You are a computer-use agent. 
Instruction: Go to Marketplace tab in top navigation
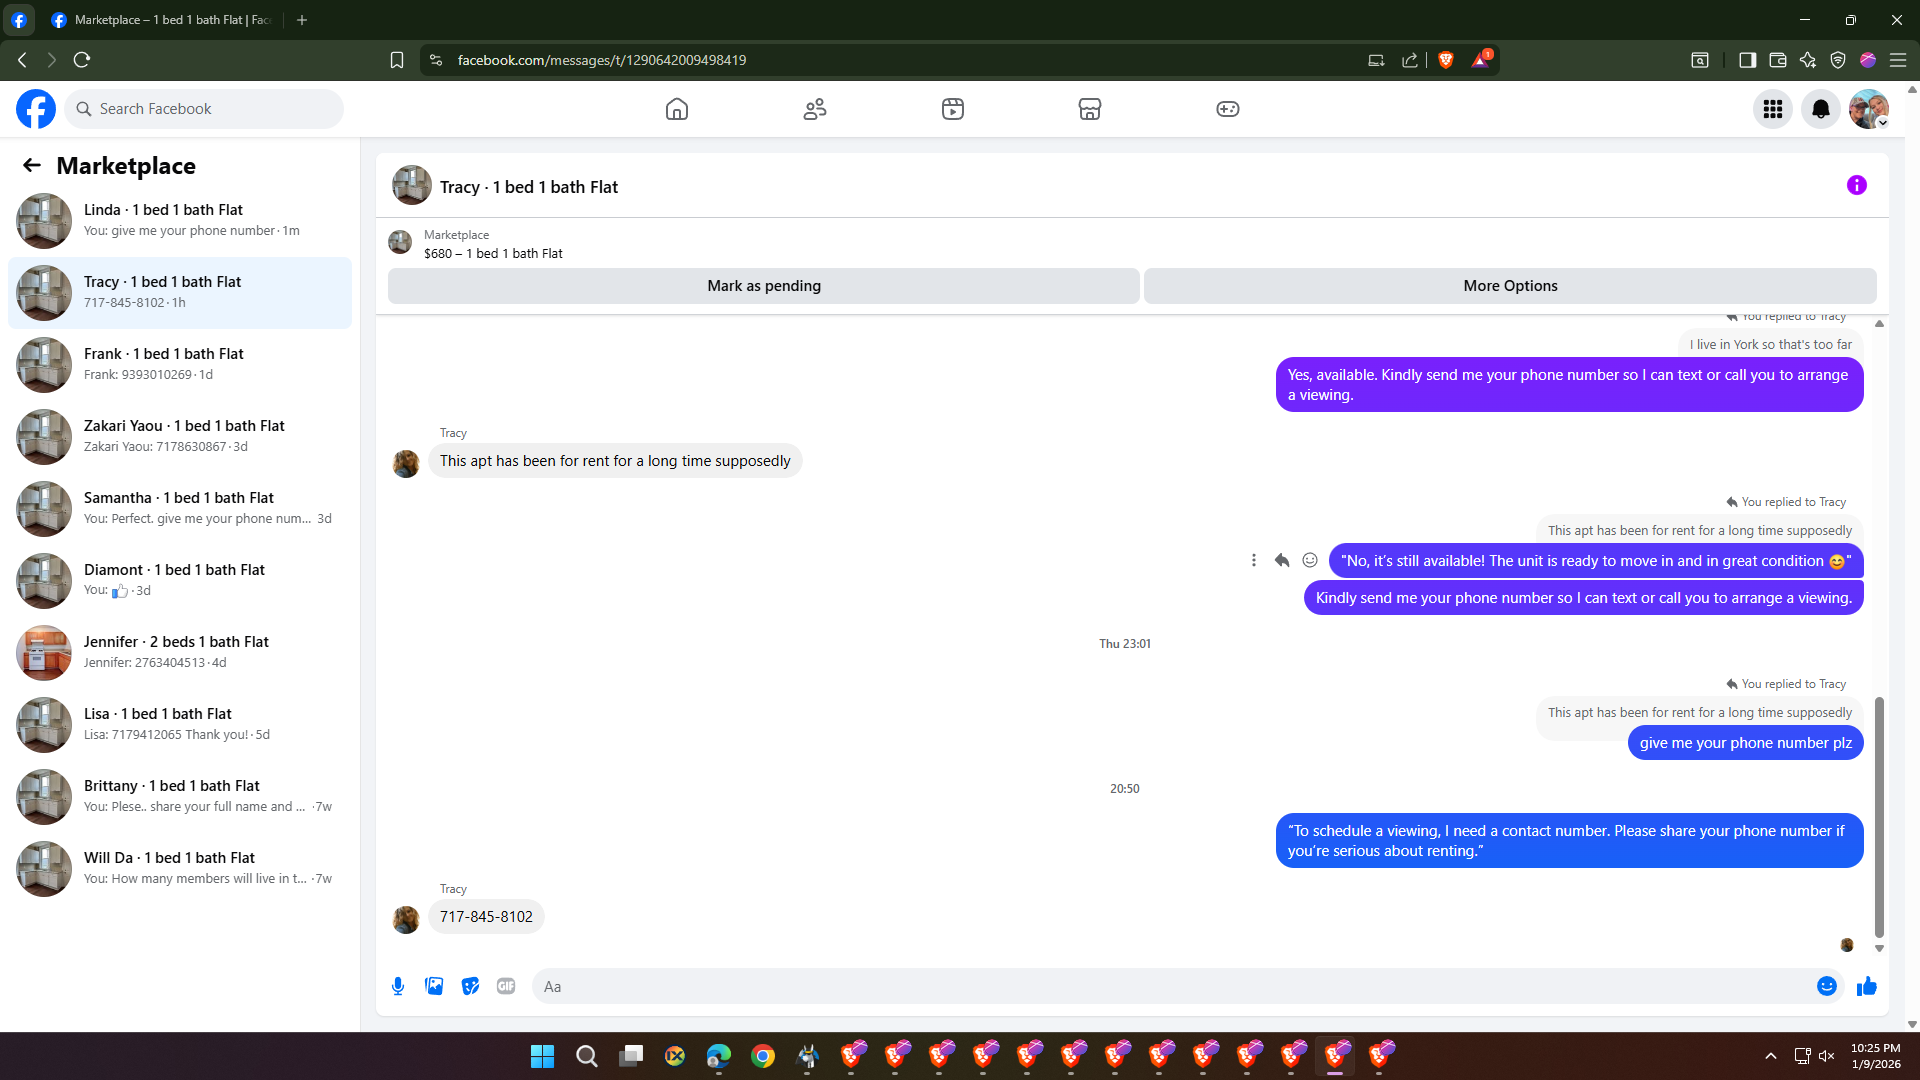1089,109
